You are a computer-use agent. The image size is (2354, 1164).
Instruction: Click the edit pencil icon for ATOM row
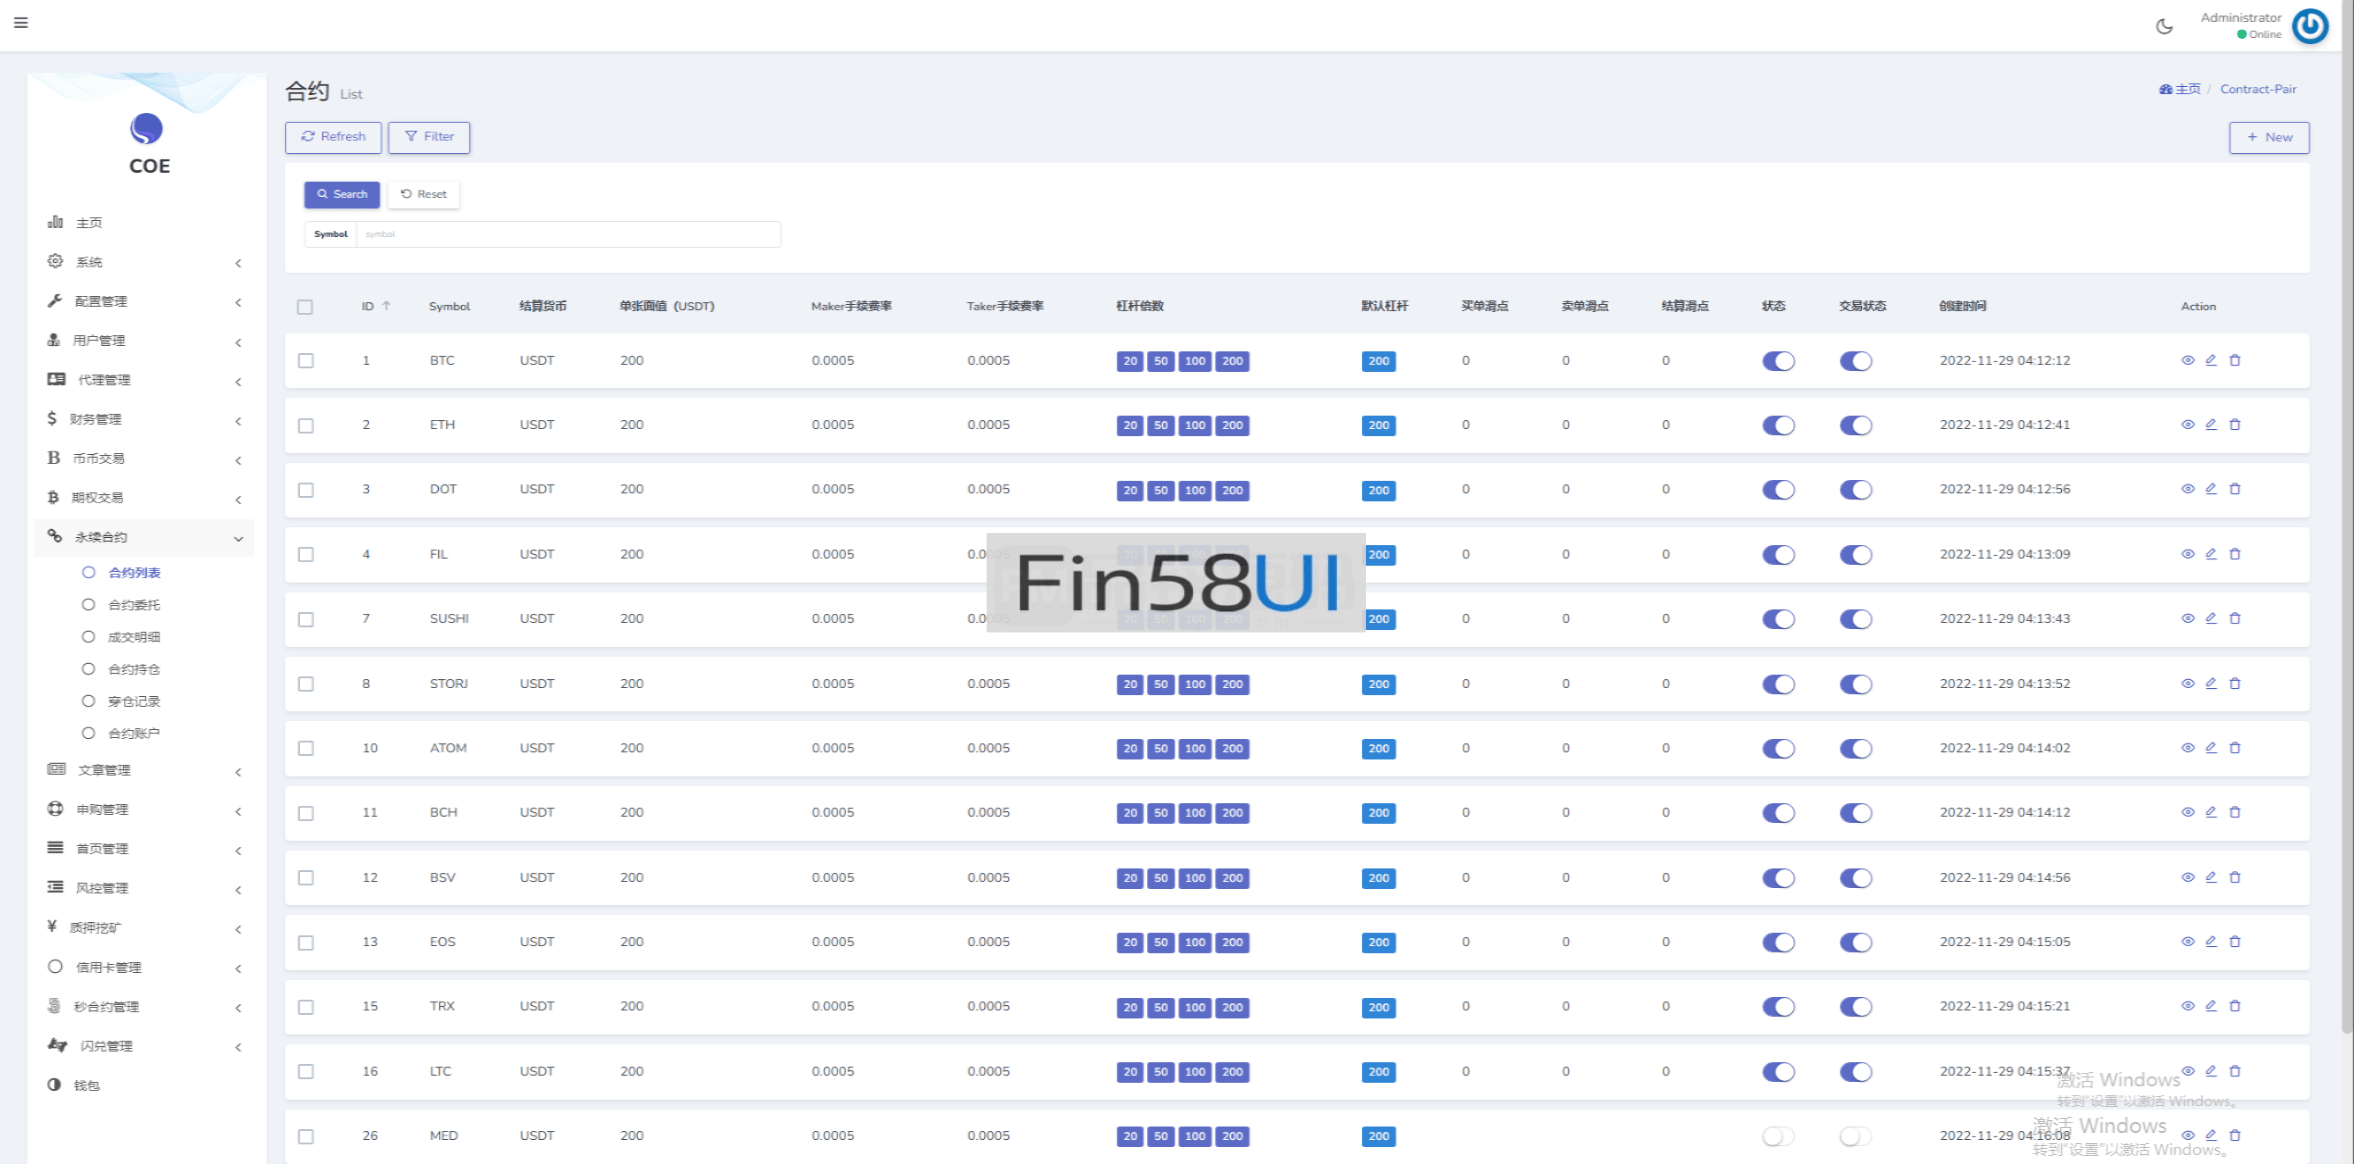click(x=2211, y=748)
